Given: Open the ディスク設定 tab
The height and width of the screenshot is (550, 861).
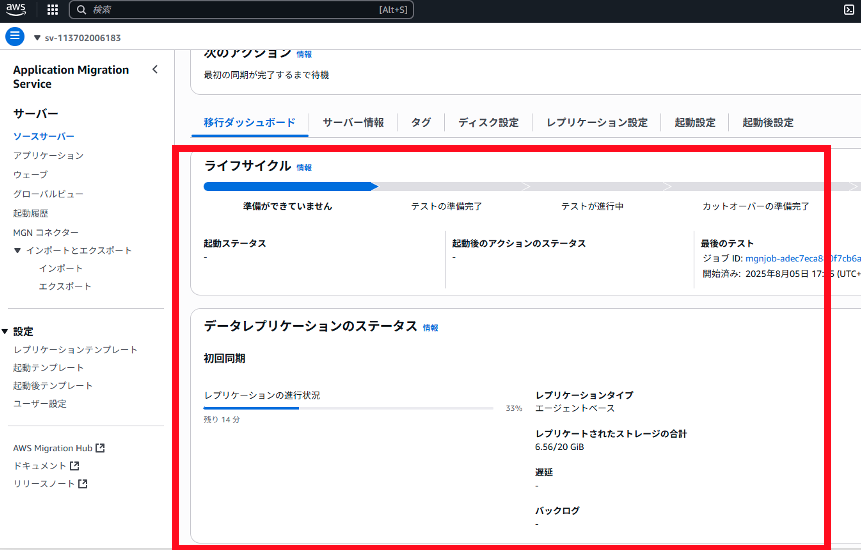Looking at the screenshot, I should pos(489,122).
